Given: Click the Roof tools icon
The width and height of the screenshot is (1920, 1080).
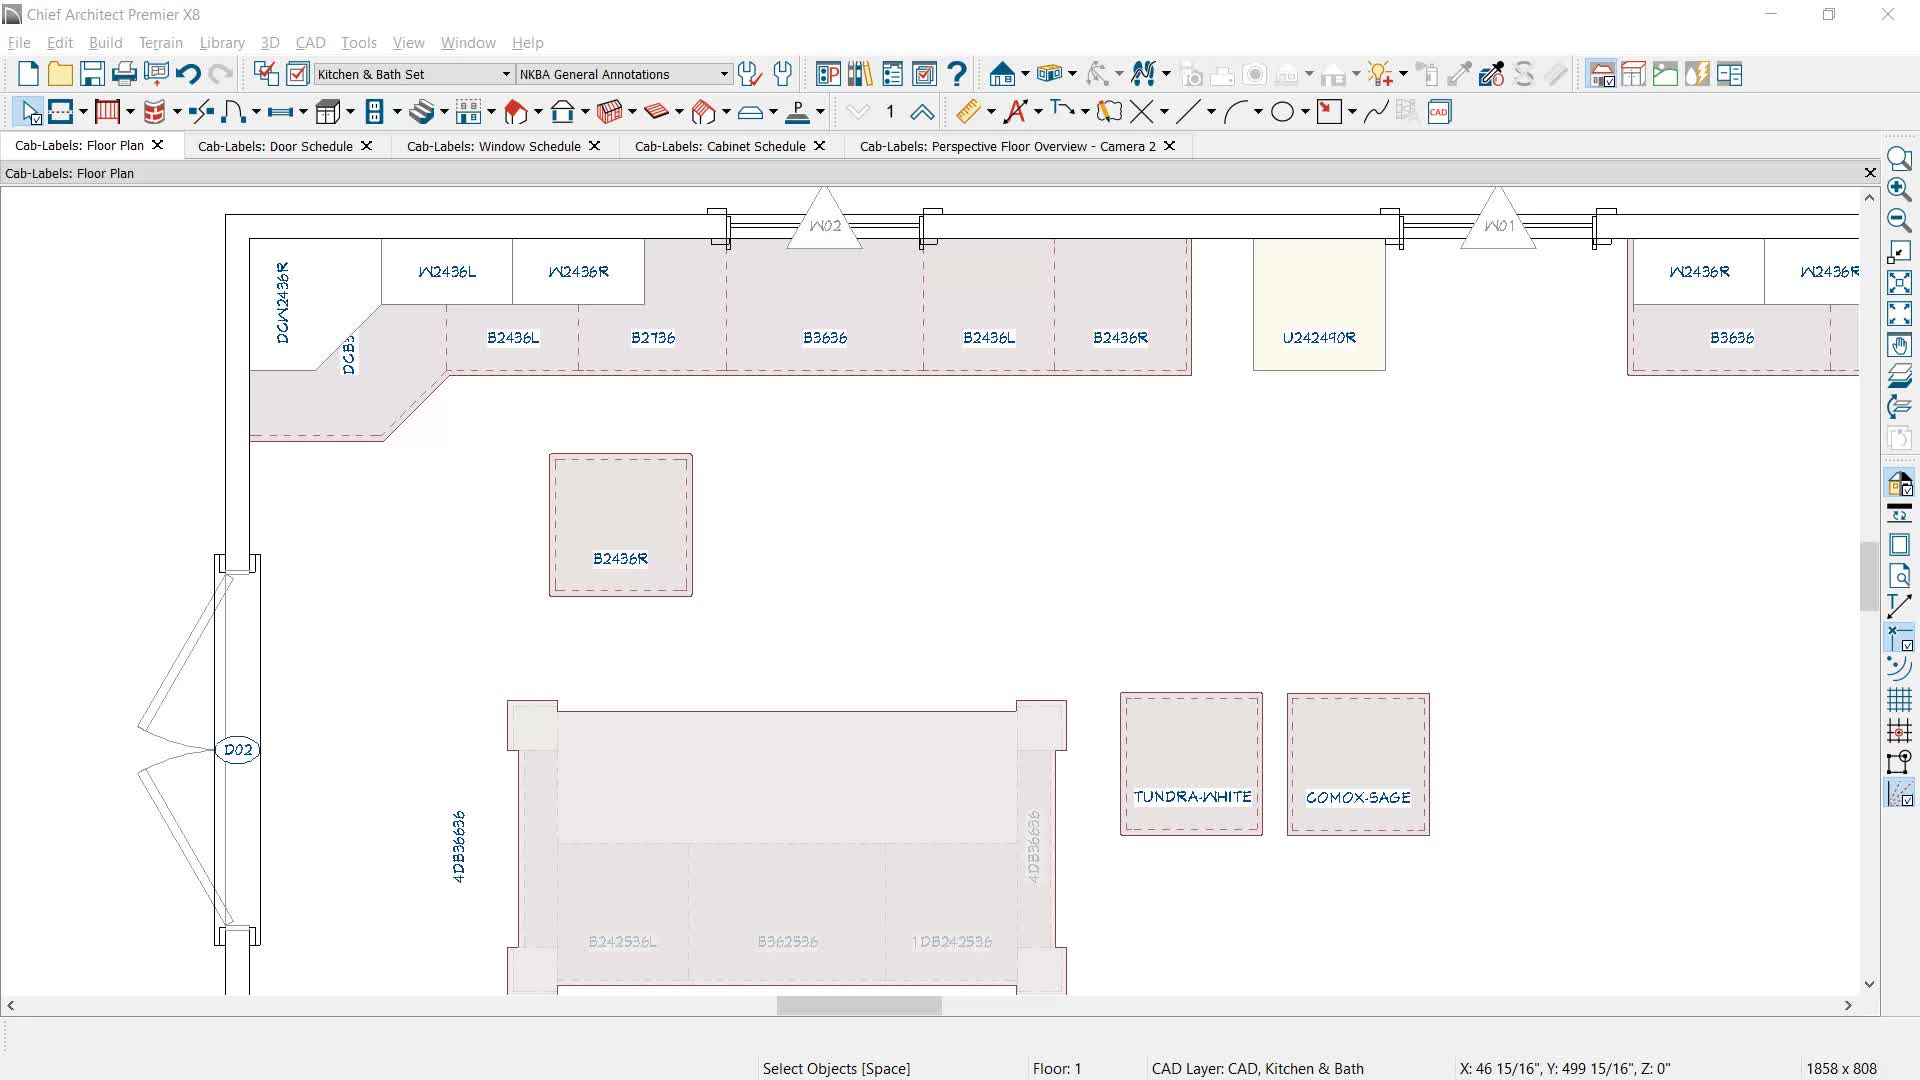Looking at the screenshot, I should coord(516,112).
